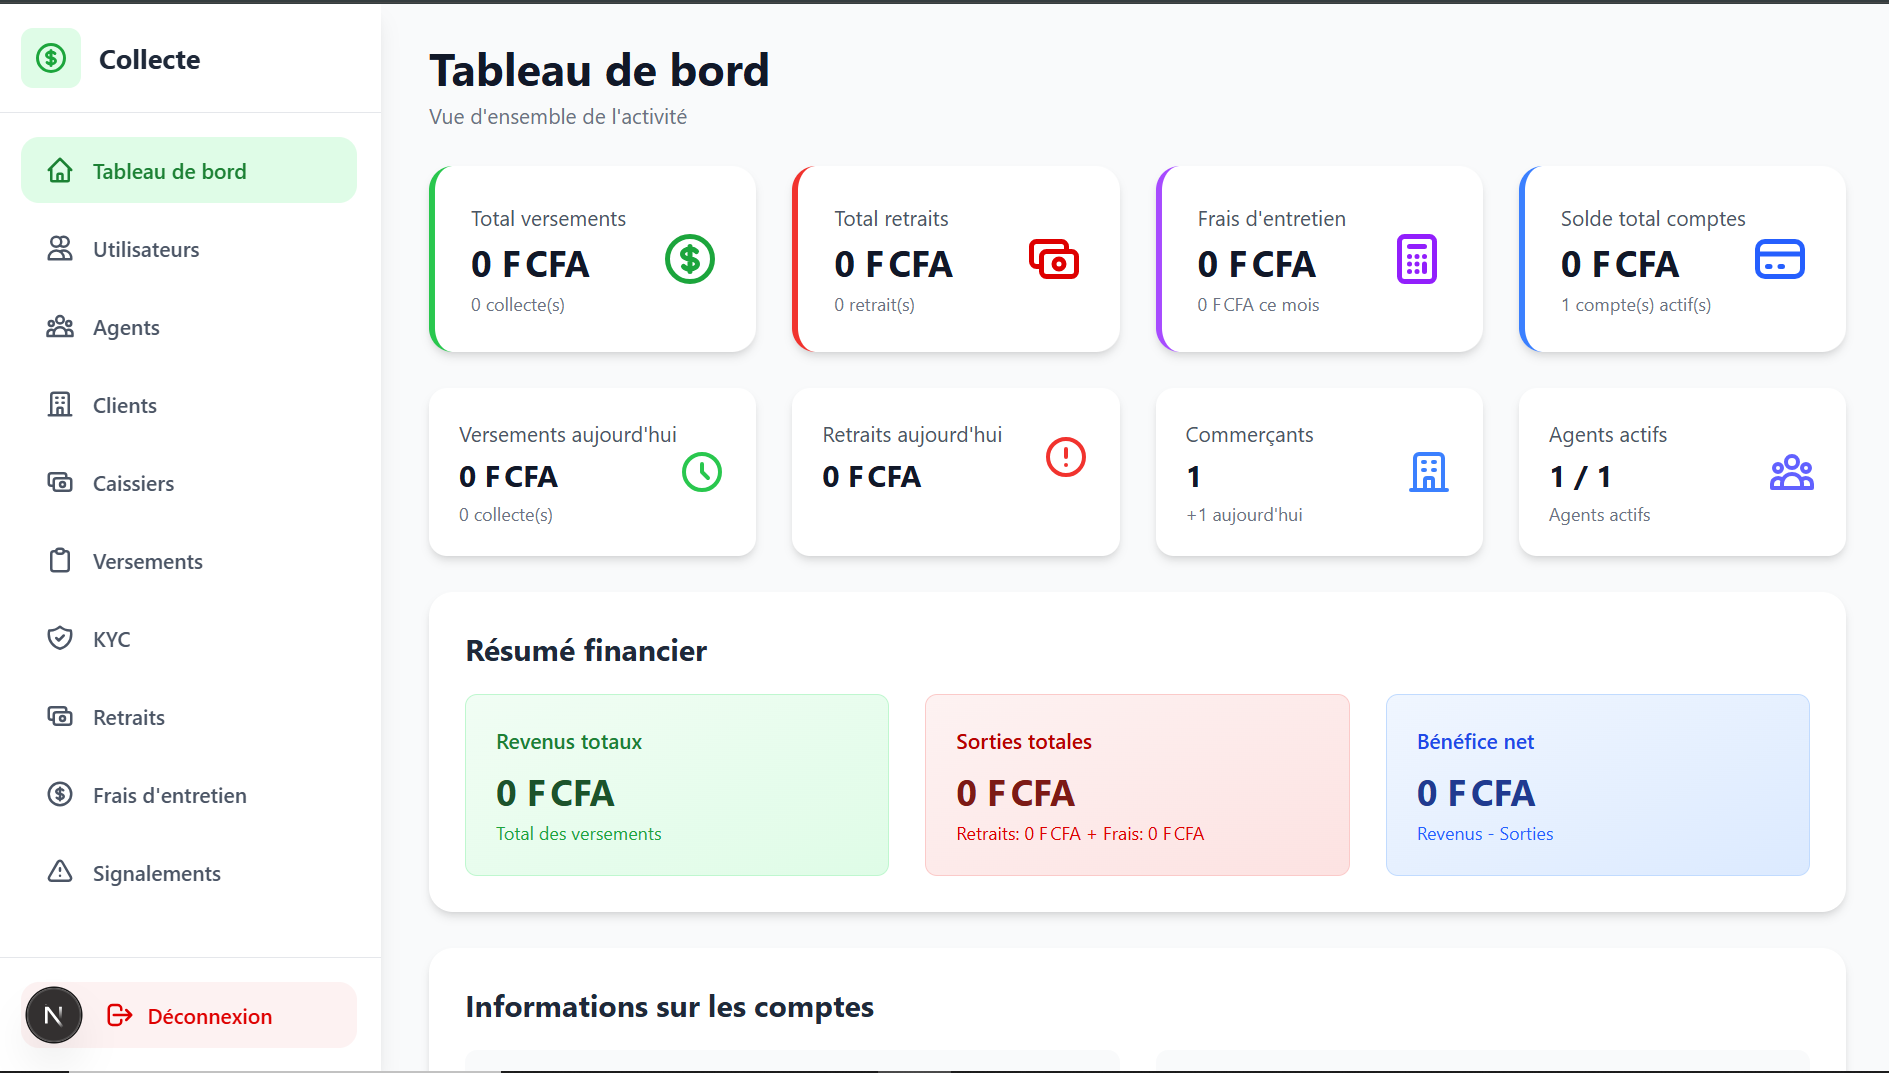1889x1073 pixels.
Task: Click the Signalements warning triangle icon
Action: point(60,873)
